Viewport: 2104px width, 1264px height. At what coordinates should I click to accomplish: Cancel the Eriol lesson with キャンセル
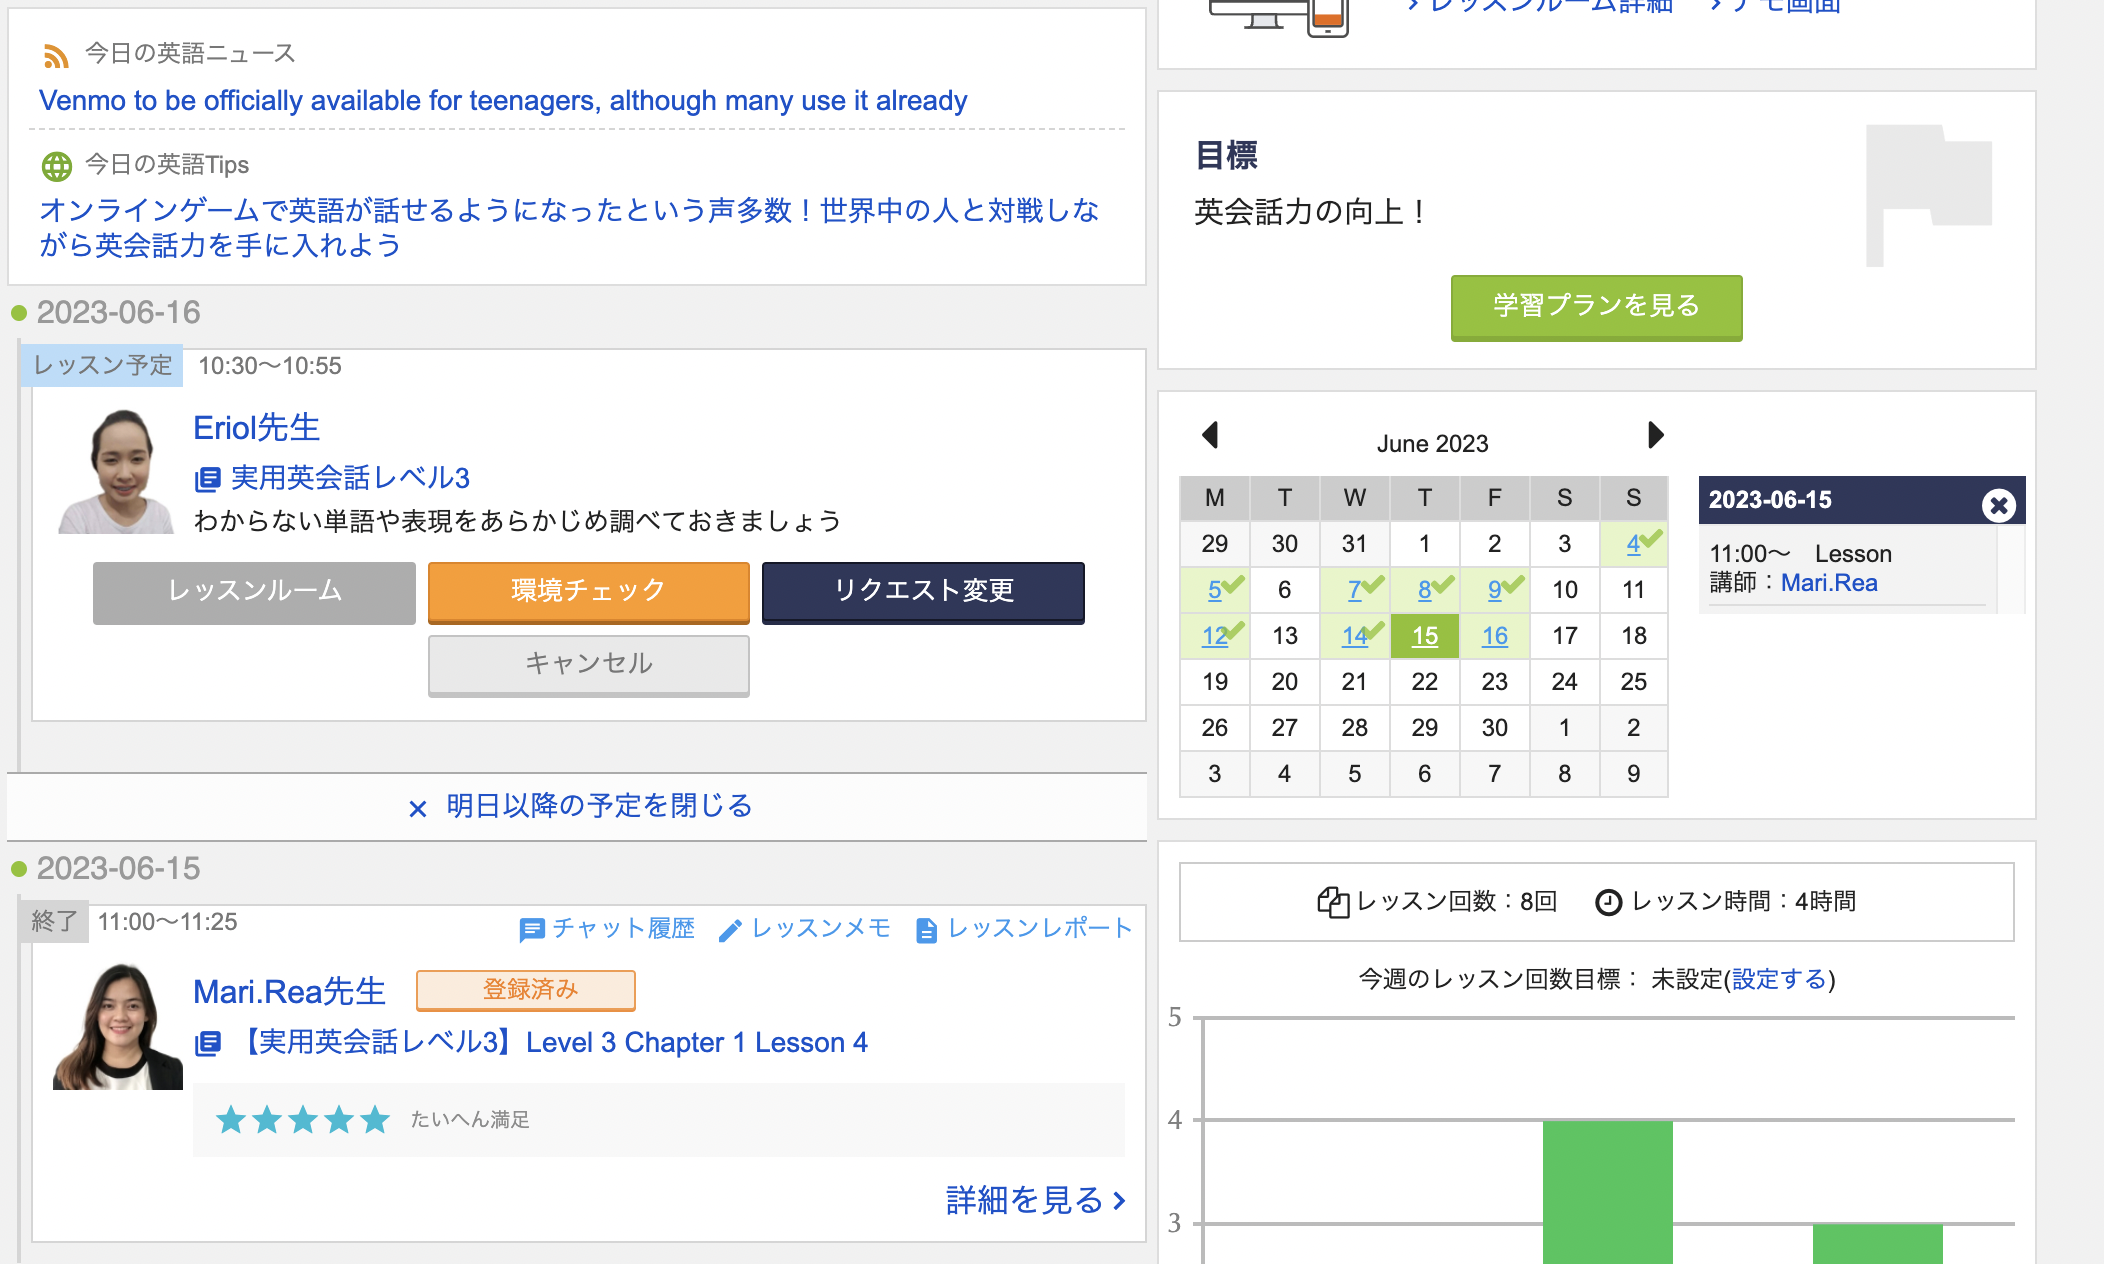[x=588, y=664]
